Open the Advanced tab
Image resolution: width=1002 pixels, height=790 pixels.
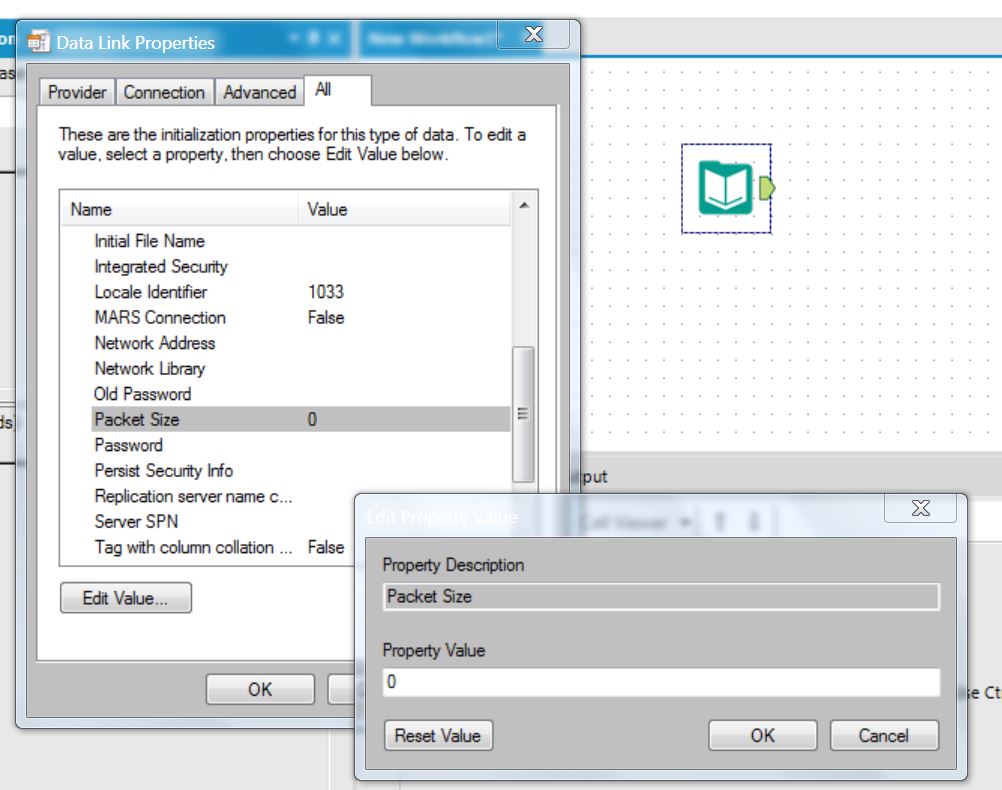pos(258,91)
